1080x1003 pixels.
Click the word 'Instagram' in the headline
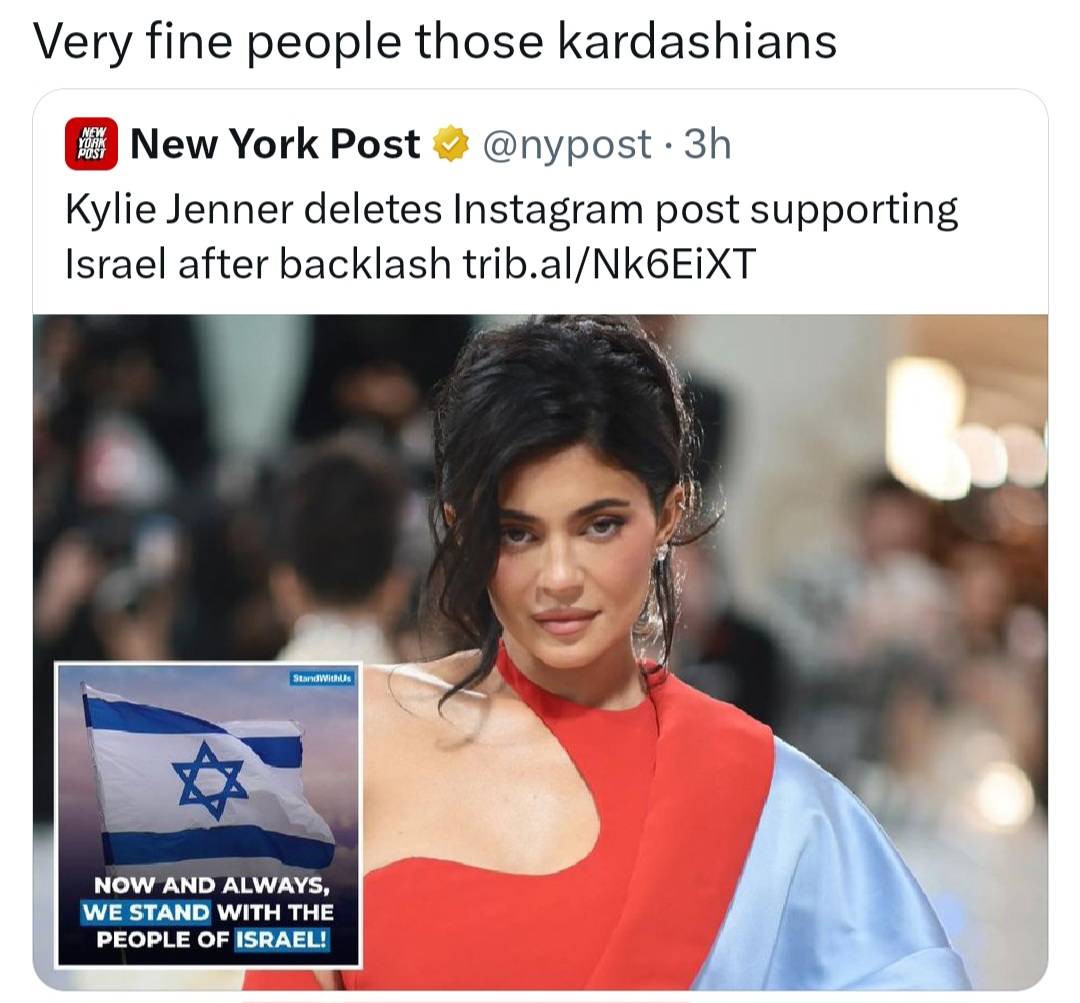tap(548, 211)
